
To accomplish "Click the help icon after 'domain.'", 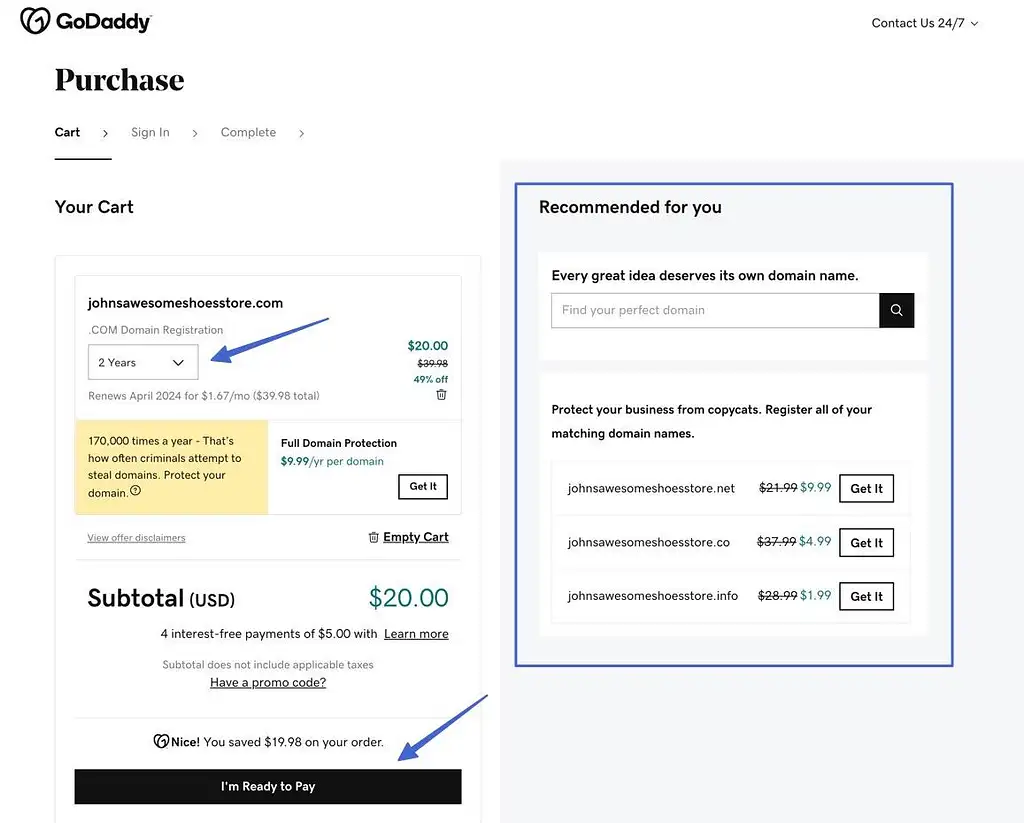I will (x=135, y=491).
